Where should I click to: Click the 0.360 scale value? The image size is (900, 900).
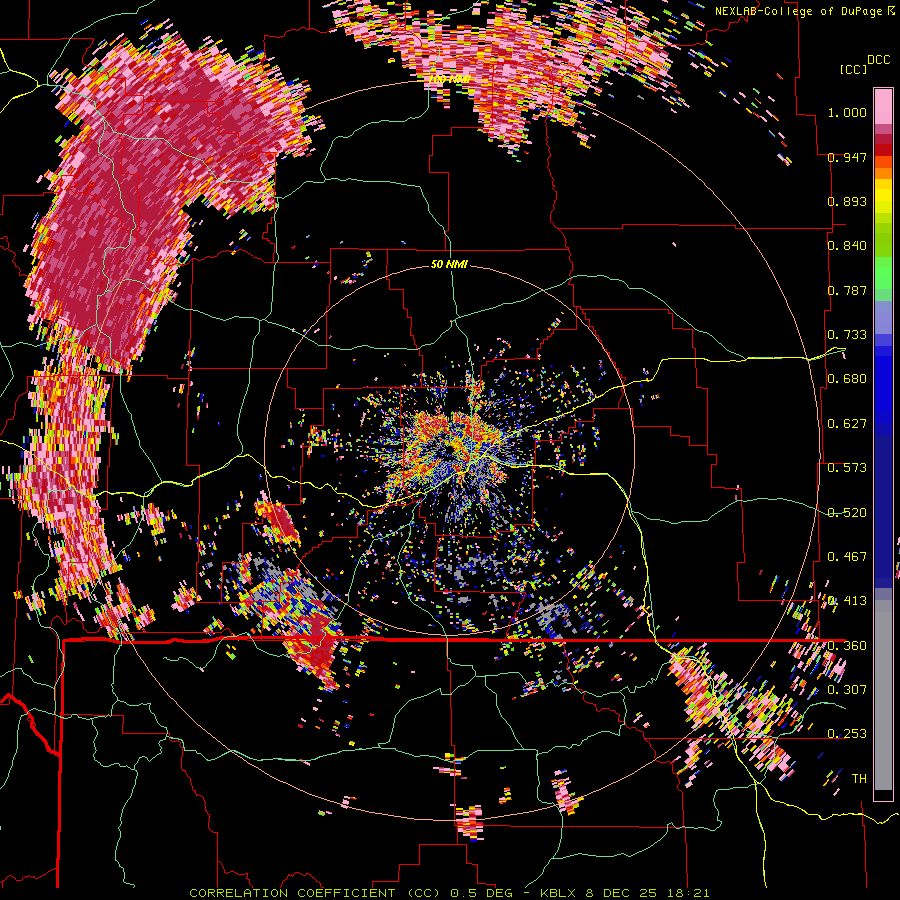tap(847, 645)
